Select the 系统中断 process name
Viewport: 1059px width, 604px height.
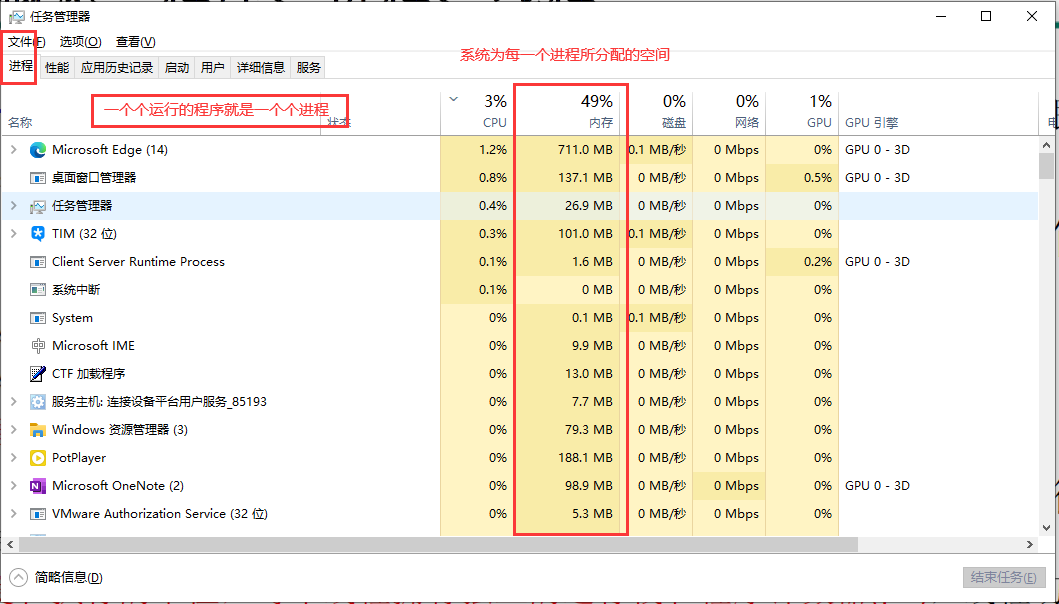point(76,290)
